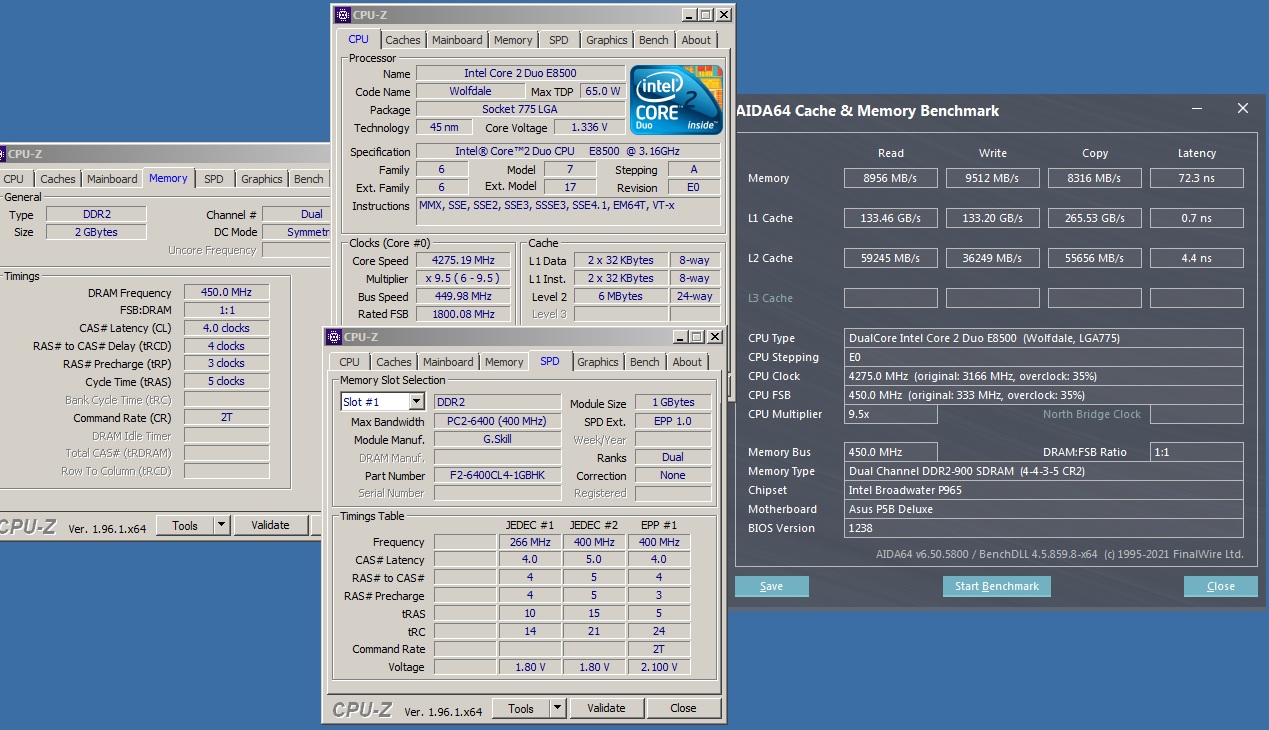This screenshot has height=730, width=1269.
Task: Click the Module Manuf. G.Skill value
Action: click(x=497, y=439)
